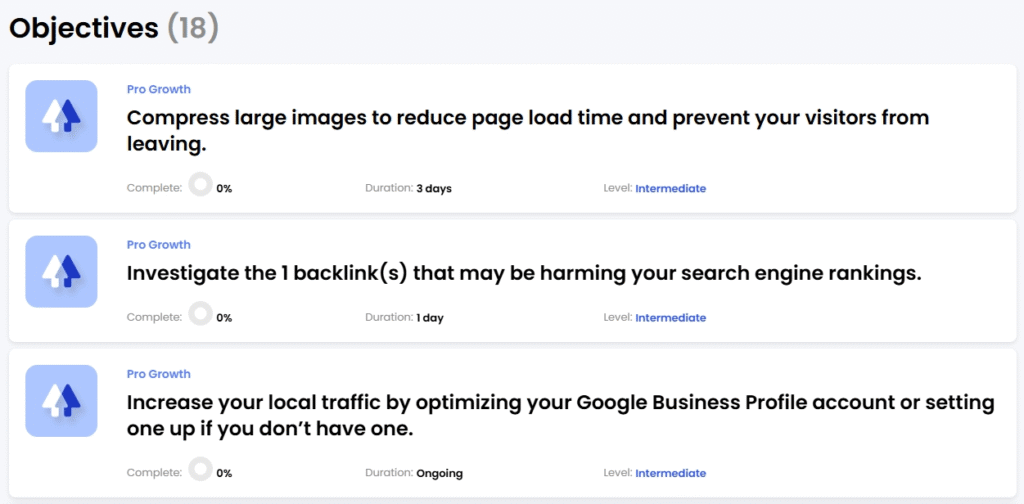Image resolution: width=1024 pixels, height=504 pixels.
Task: Click the Pro Growth label above the compress images title
Action: point(158,89)
